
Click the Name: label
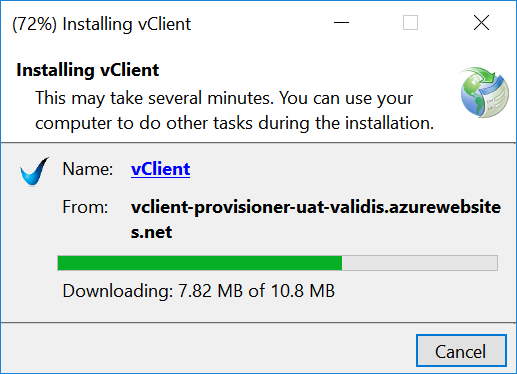88,169
